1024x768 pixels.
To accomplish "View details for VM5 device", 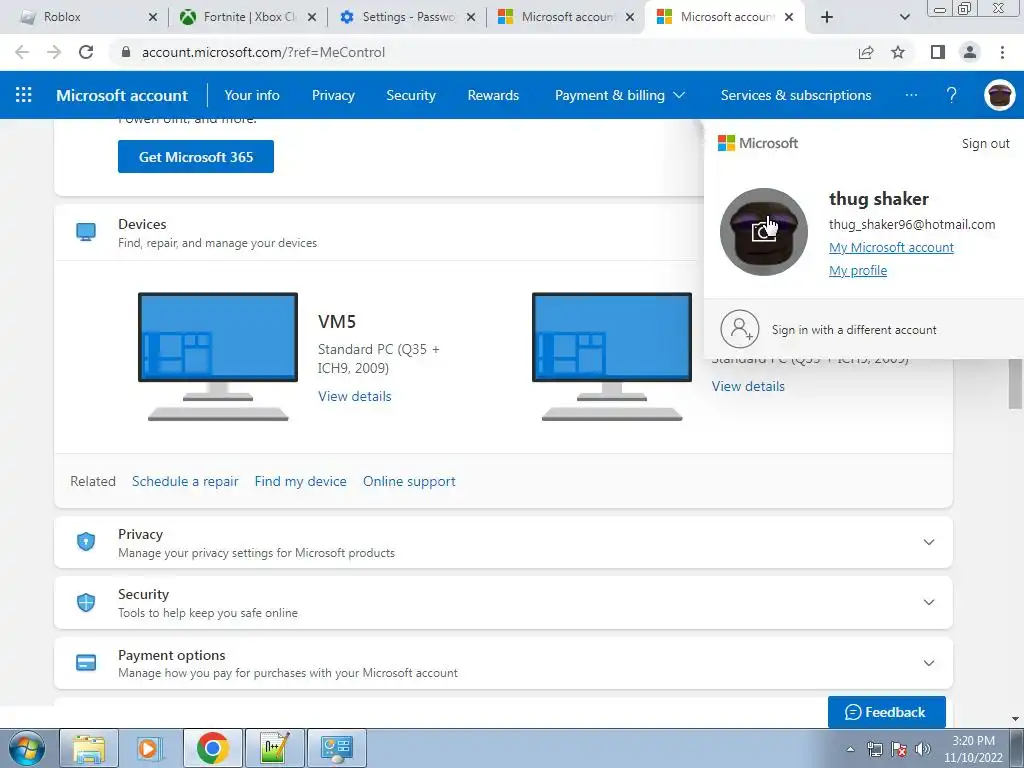I will click(x=355, y=396).
